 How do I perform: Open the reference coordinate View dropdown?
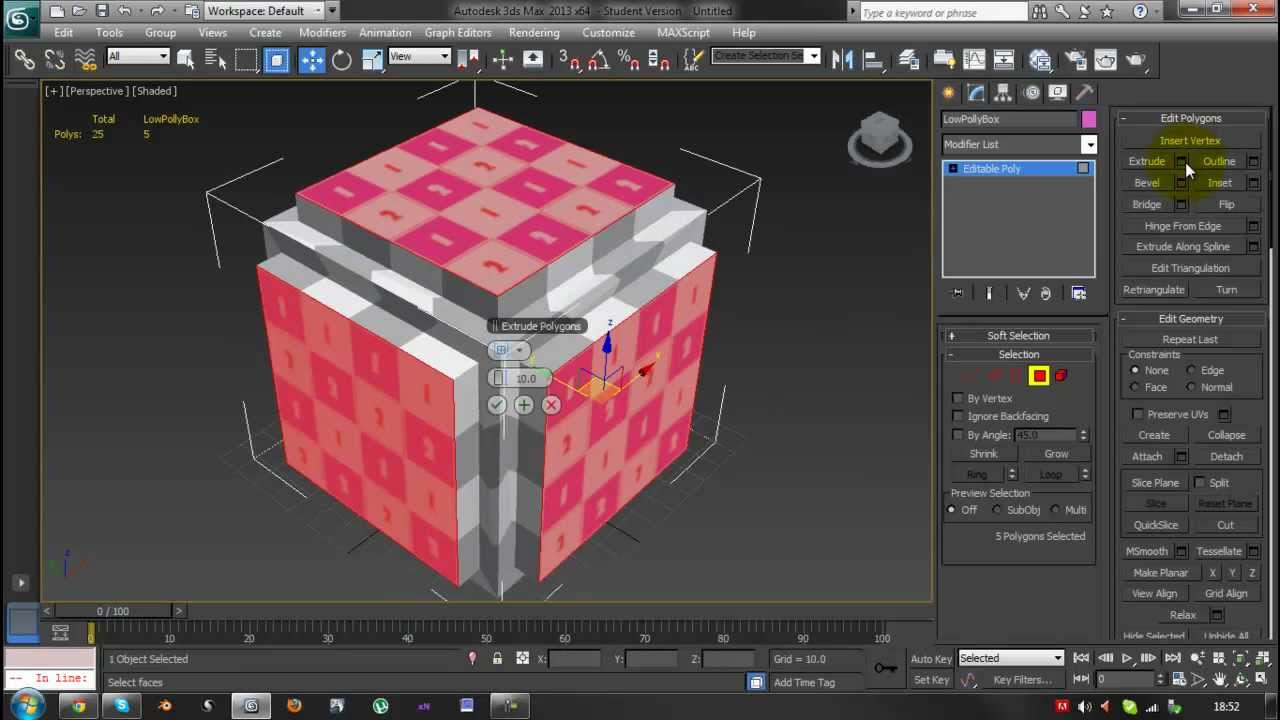click(x=419, y=57)
